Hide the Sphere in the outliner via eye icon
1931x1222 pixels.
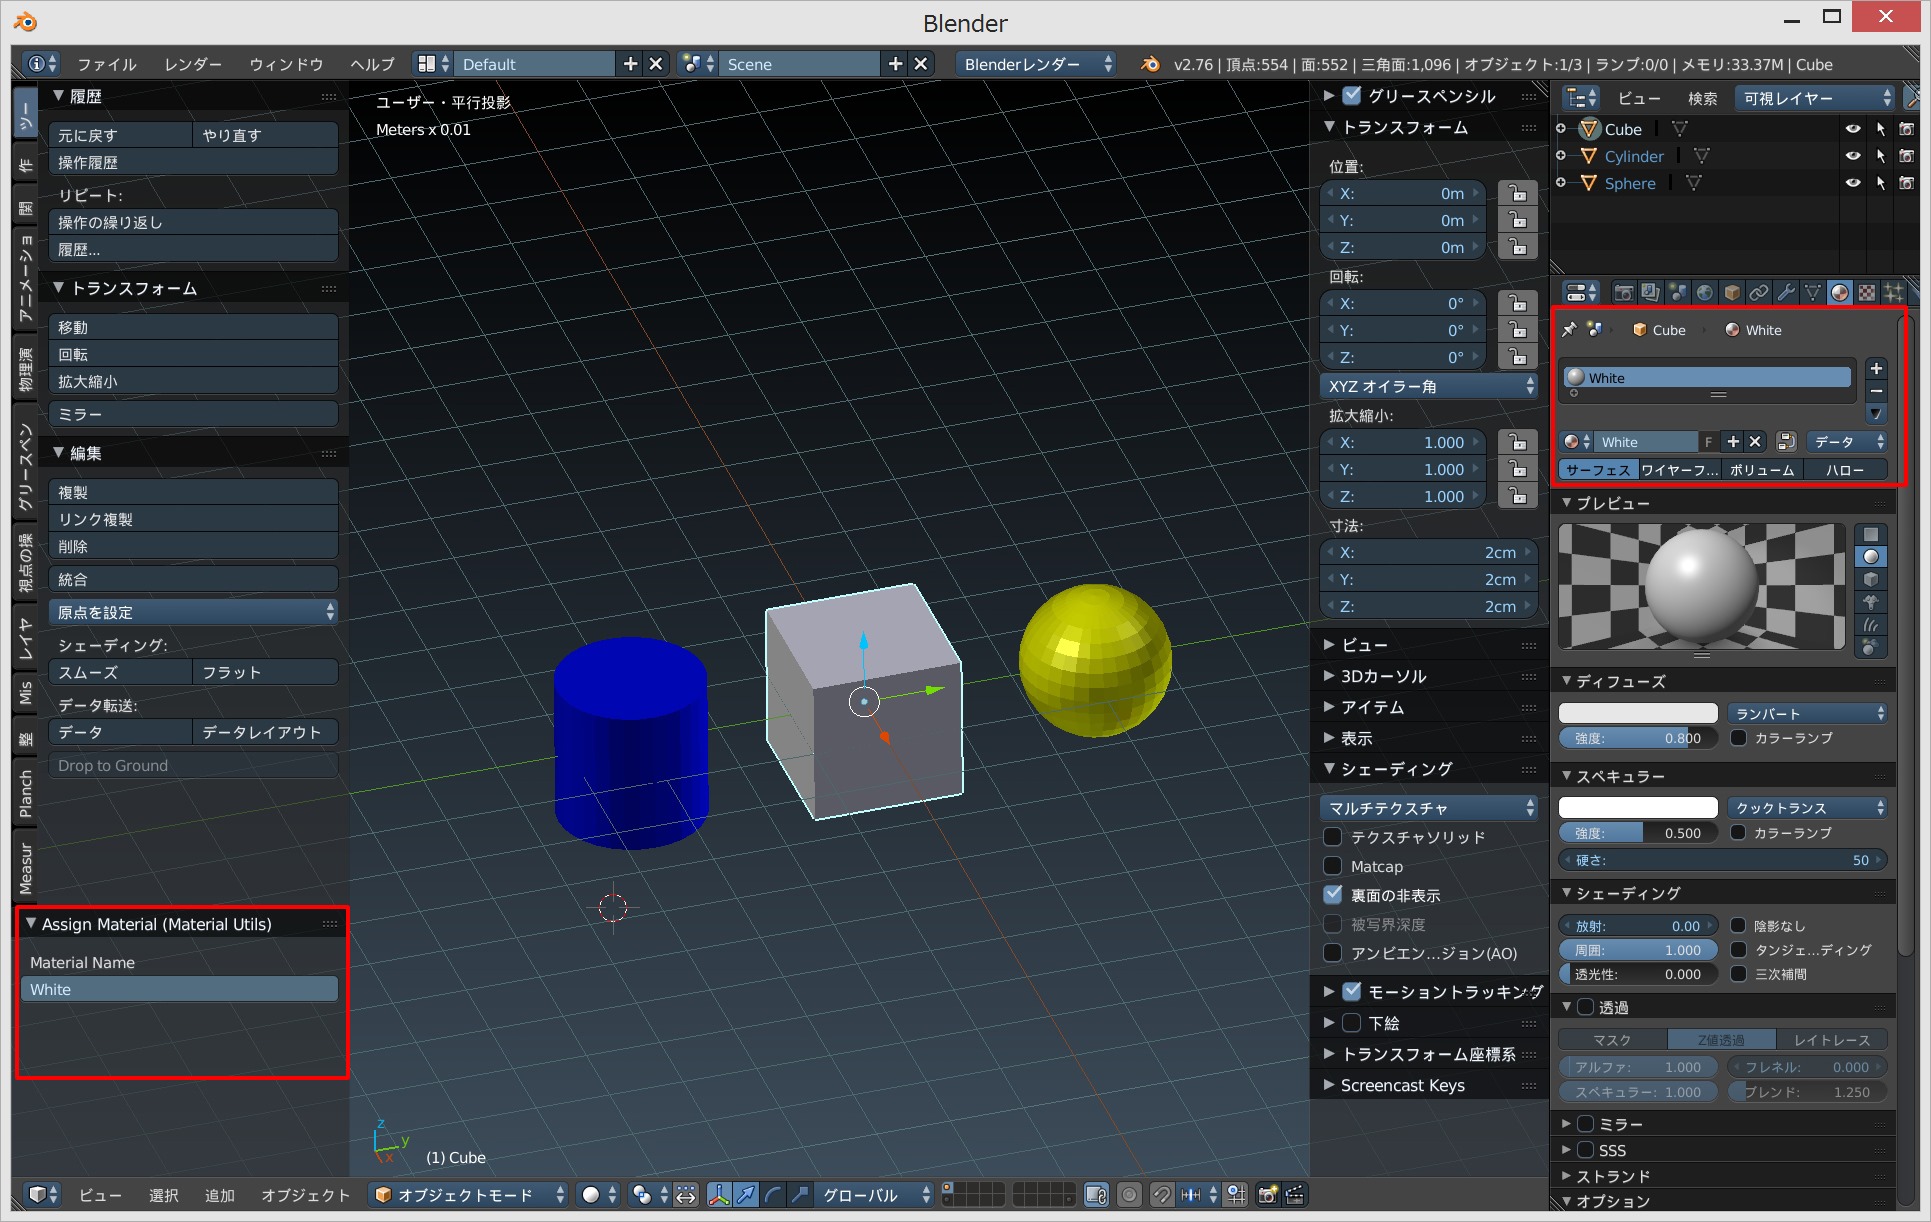[x=1853, y=183]
